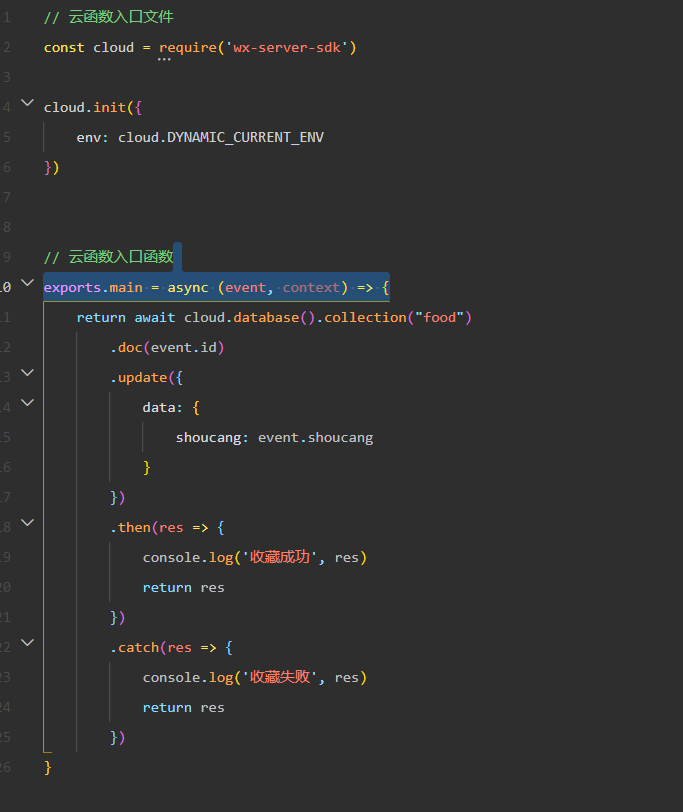Click the event.id argument in .doc
The height and width of the screenshot is (812, 683).
click(183, 347)
